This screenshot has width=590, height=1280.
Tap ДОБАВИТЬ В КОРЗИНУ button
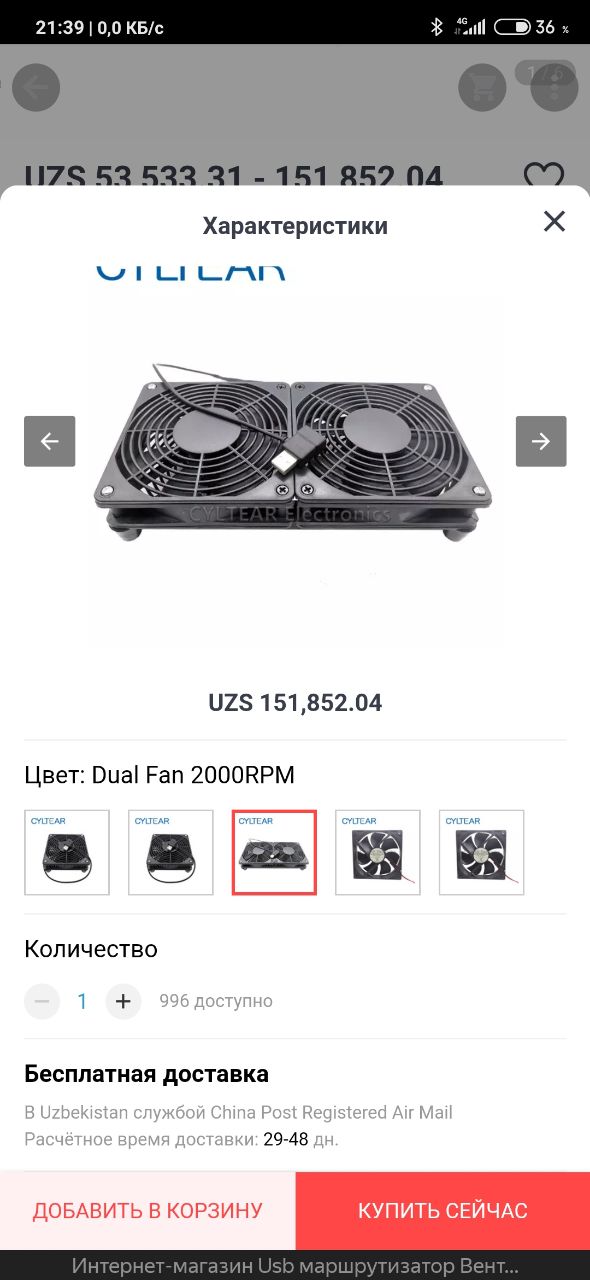(x=148, y=1211)
